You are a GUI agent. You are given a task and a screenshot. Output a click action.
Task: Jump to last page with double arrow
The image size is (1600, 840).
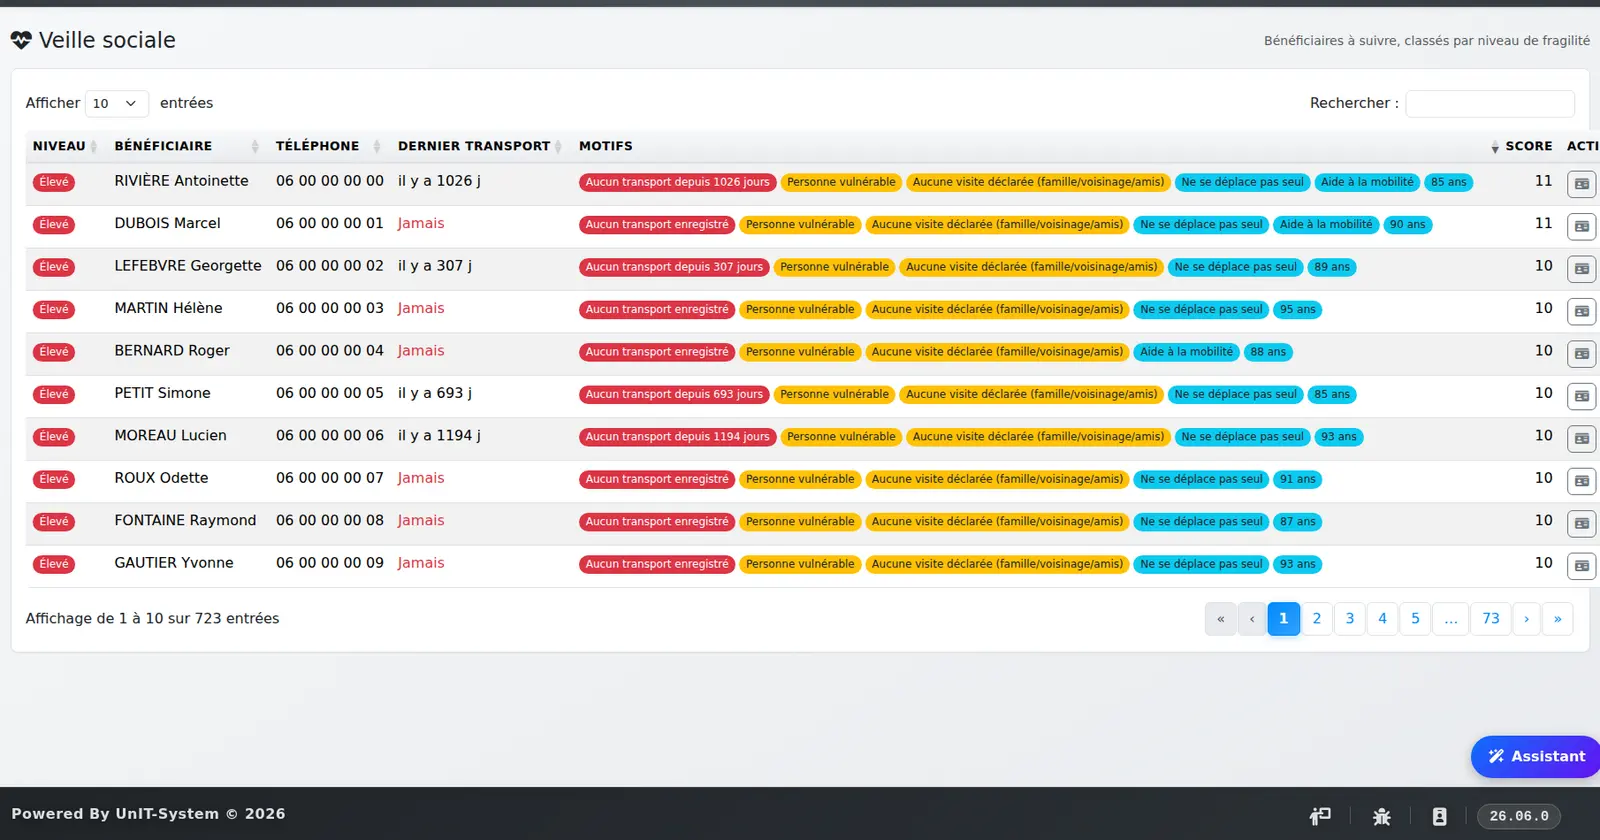tap(1558, 619)
